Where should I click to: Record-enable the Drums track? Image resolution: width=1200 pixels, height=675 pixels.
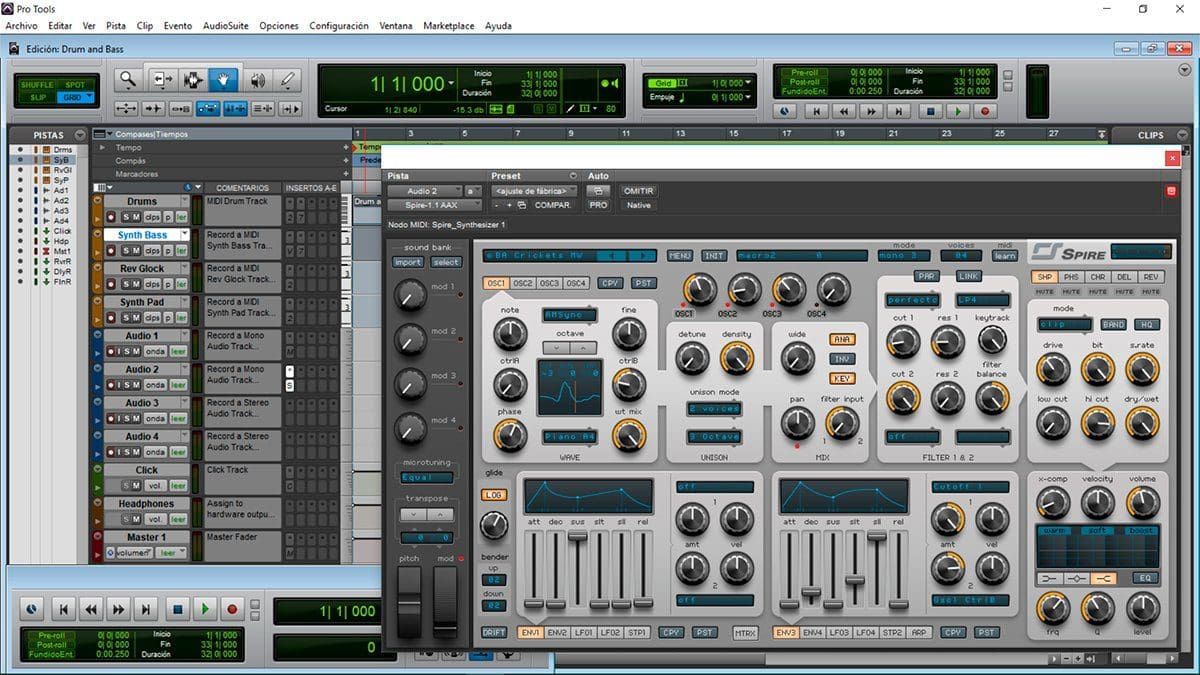click(111, 217)
